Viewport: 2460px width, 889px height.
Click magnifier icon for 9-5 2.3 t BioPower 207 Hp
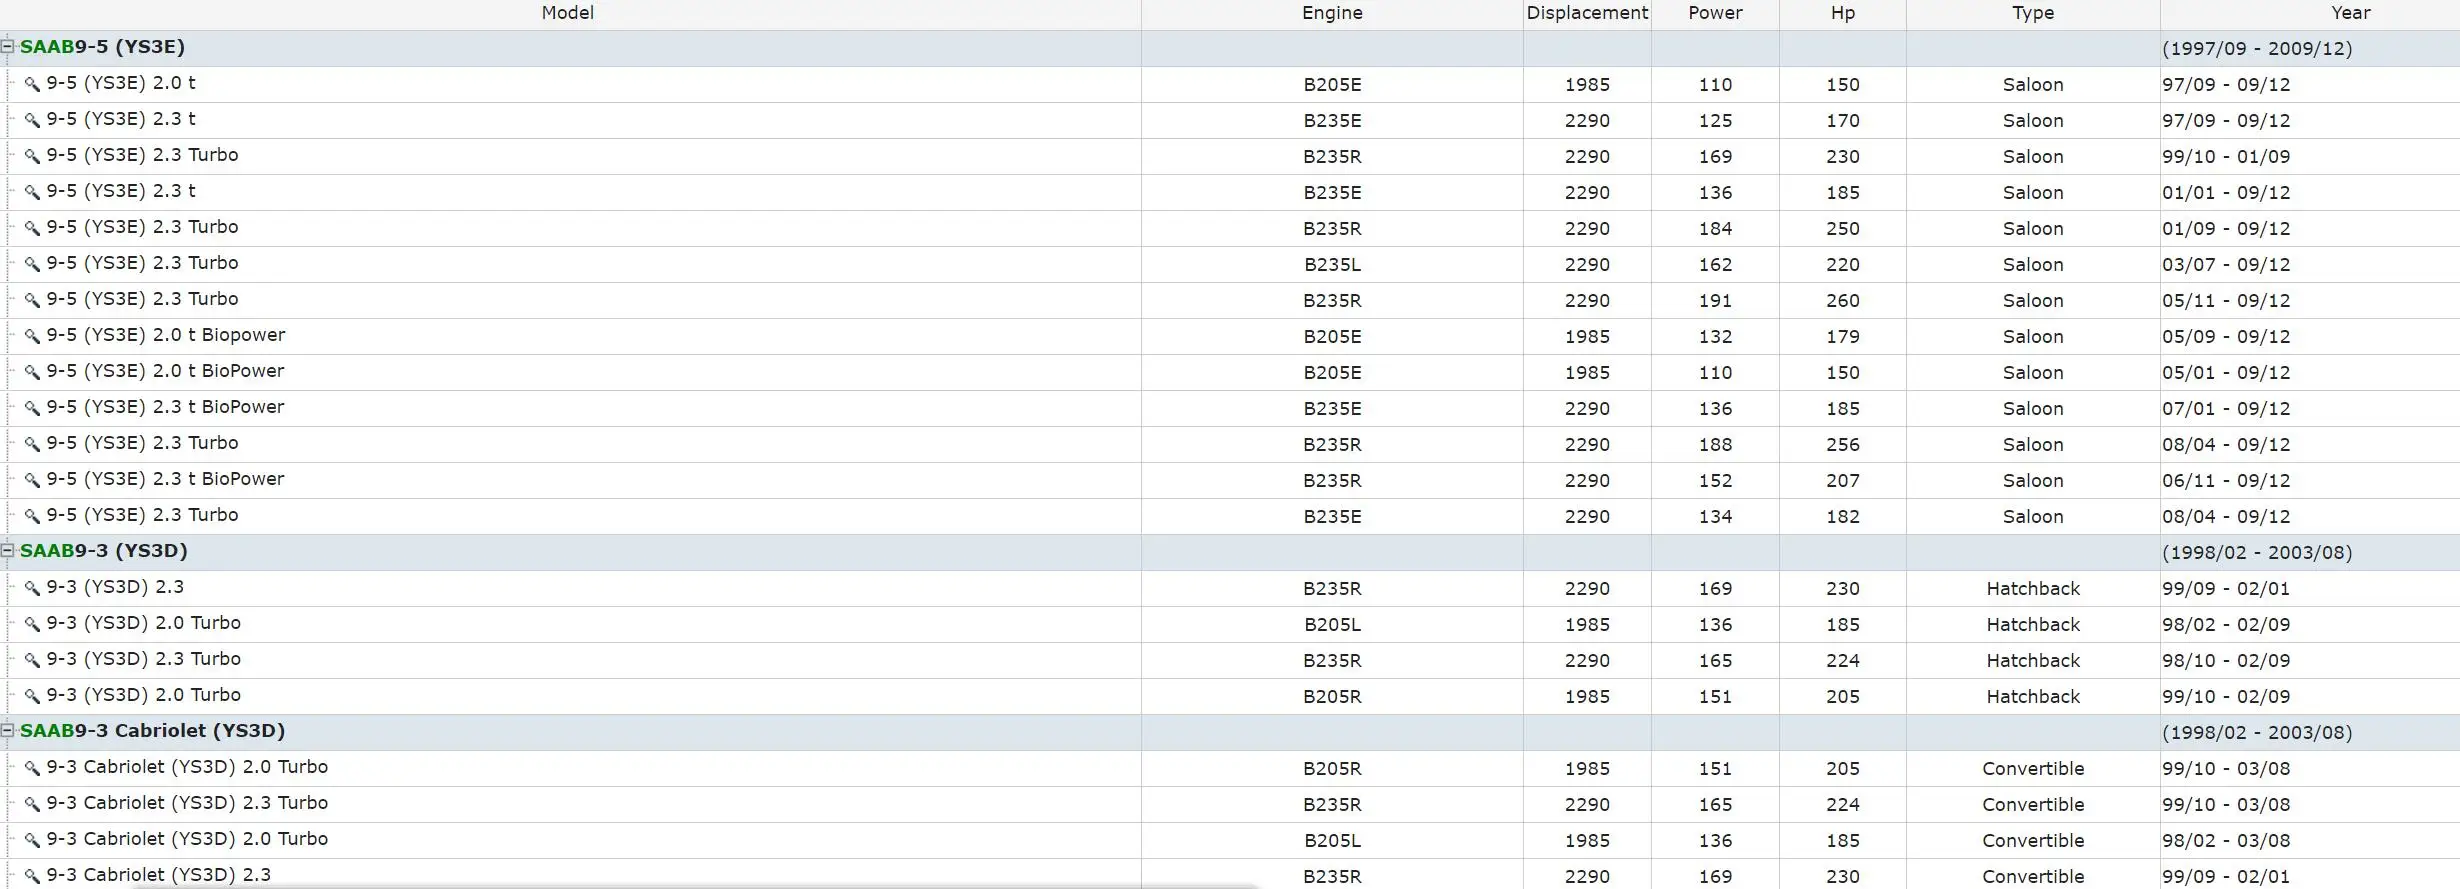32,480
